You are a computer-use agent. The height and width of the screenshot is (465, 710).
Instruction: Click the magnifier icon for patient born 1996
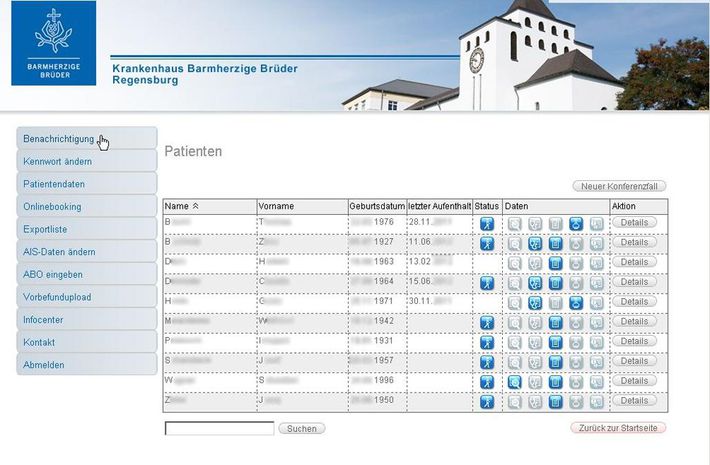point(514,381)
